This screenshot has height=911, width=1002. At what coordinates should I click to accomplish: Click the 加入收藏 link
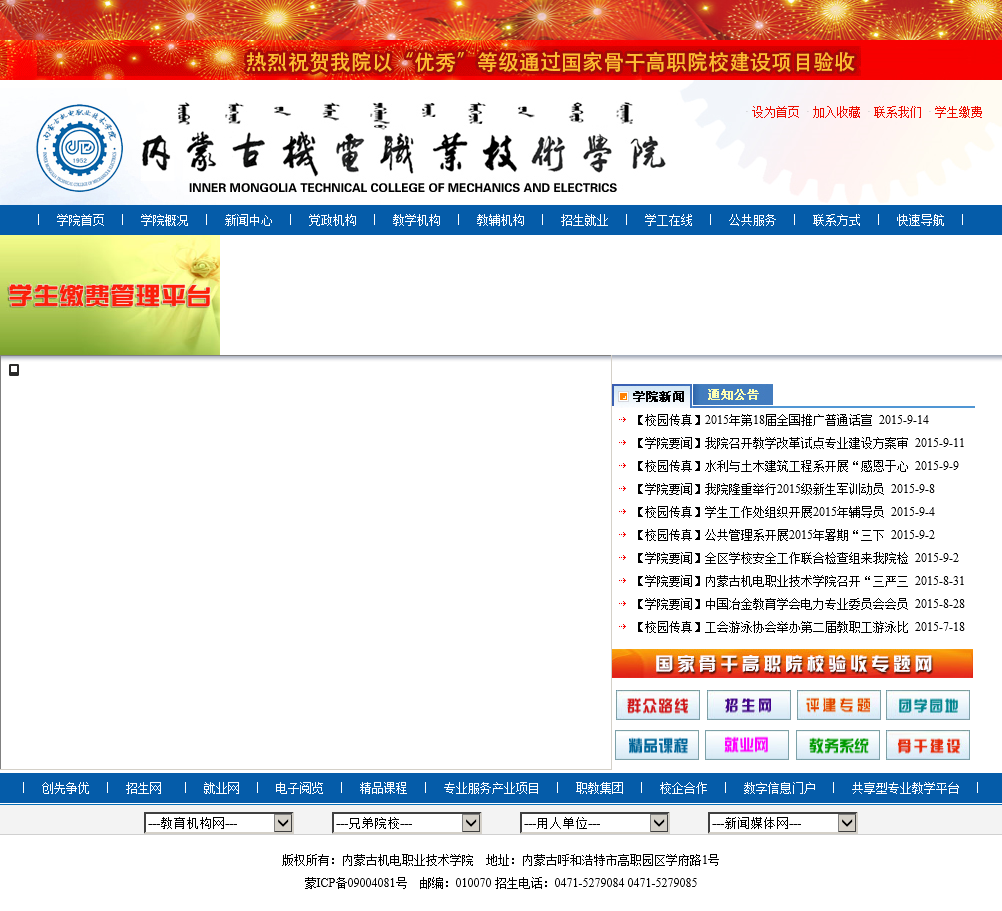coord(836,112)
